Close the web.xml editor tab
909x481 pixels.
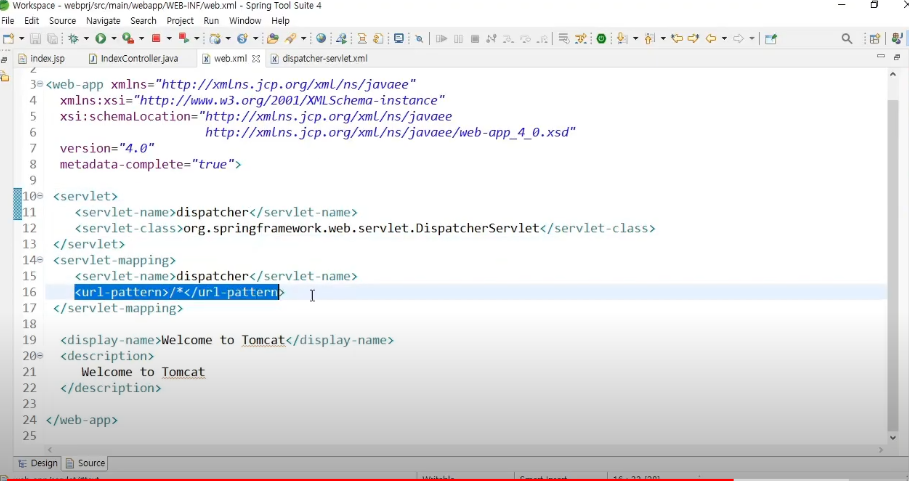click(256, 59)
